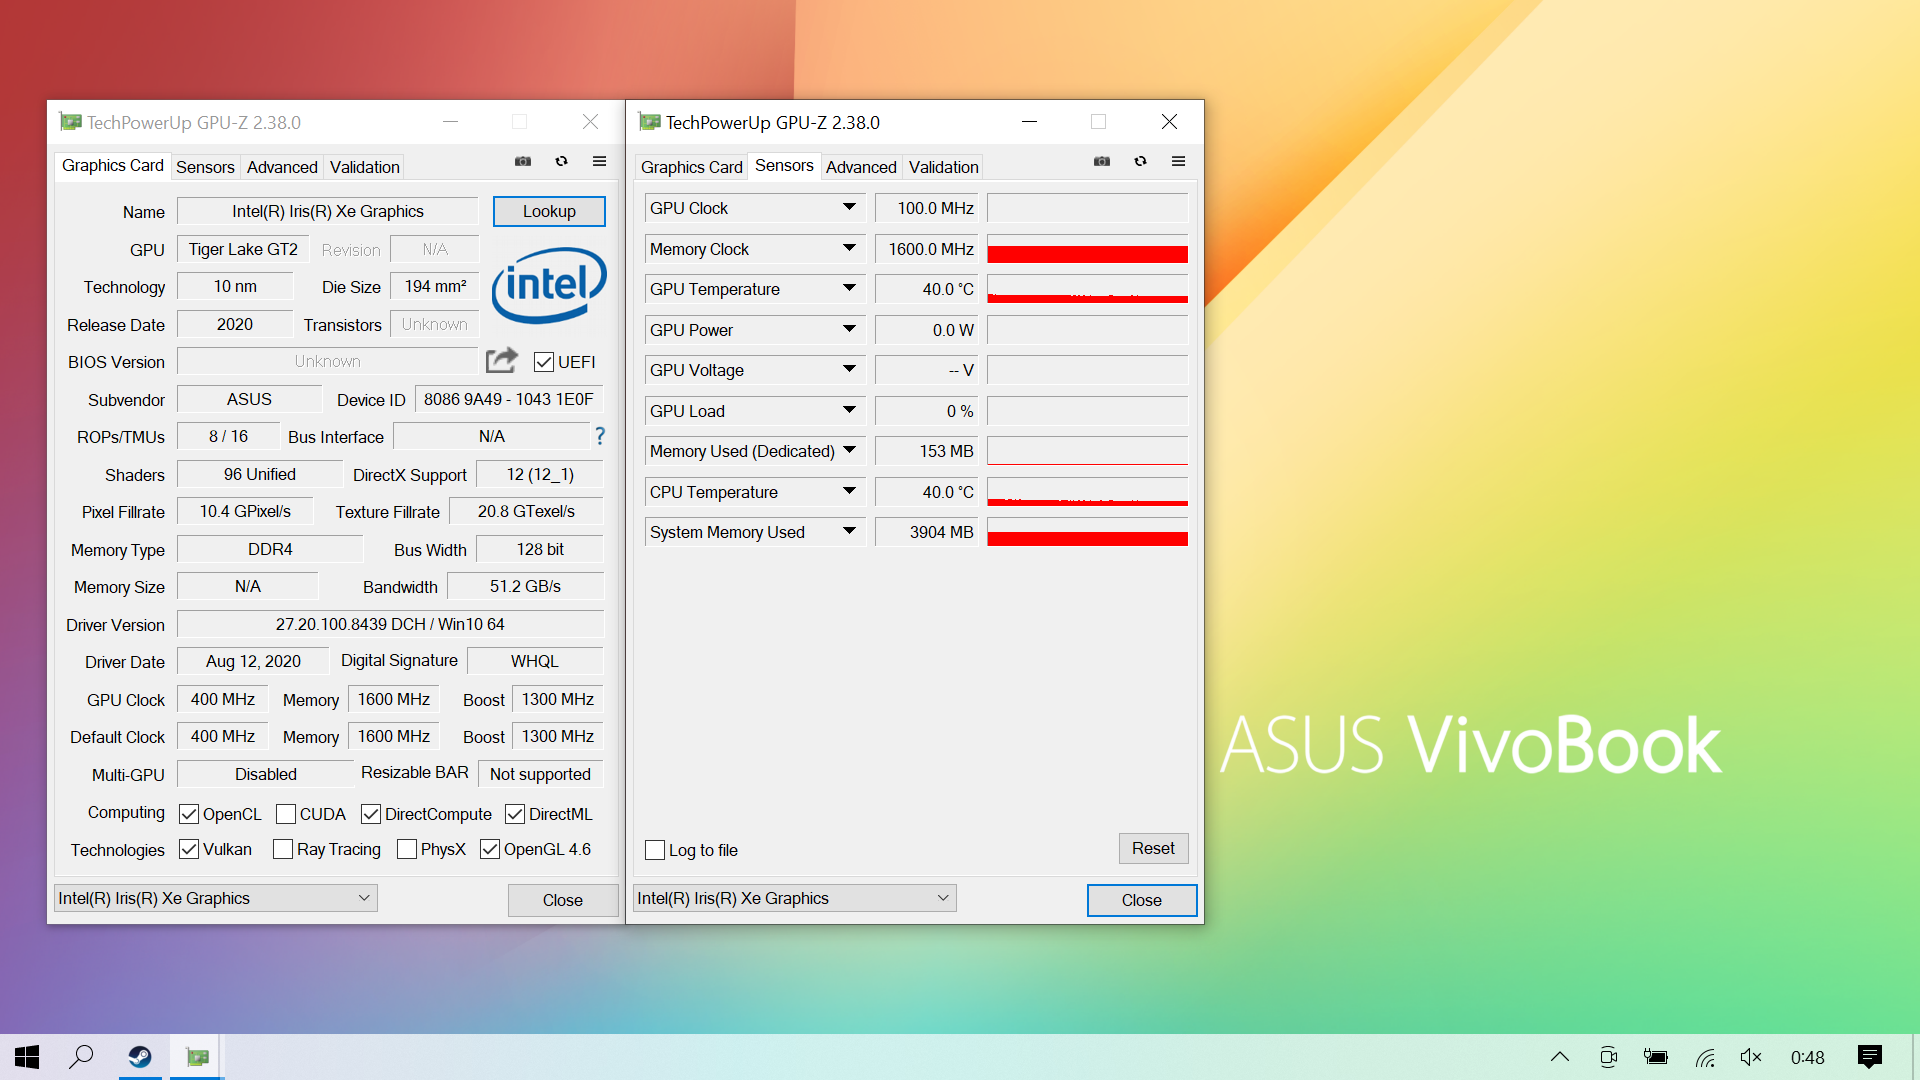Click the refresh icon in the left window
The height and width of the screenshot is (1080, 1920).
point(561,161)
